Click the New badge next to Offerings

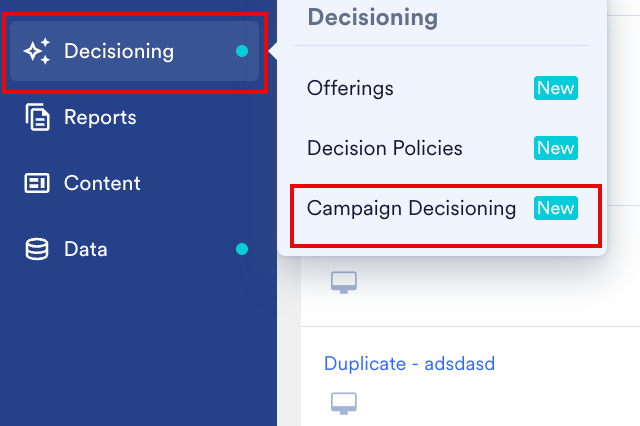pos(555,88)
